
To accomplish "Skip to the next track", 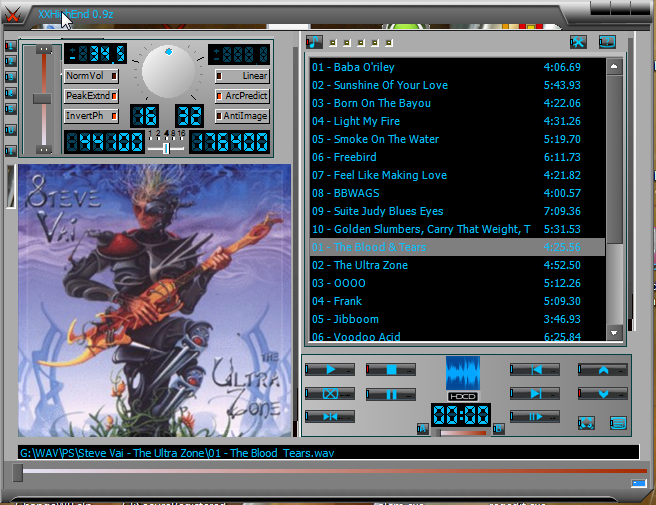I will pos(535,393).
